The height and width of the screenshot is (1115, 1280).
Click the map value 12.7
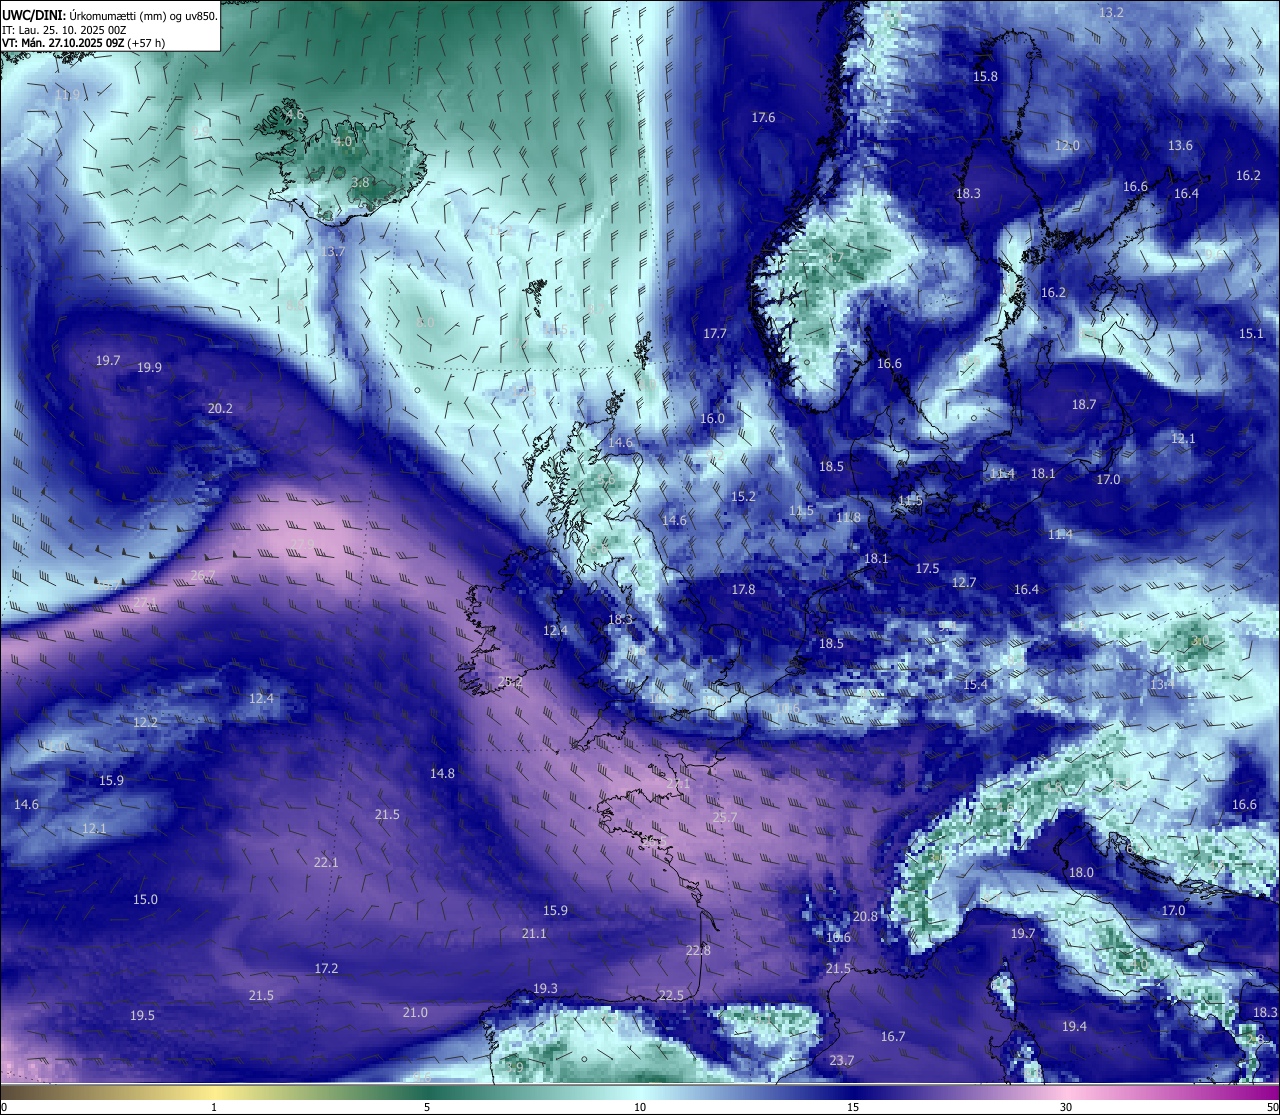(964, 583)
